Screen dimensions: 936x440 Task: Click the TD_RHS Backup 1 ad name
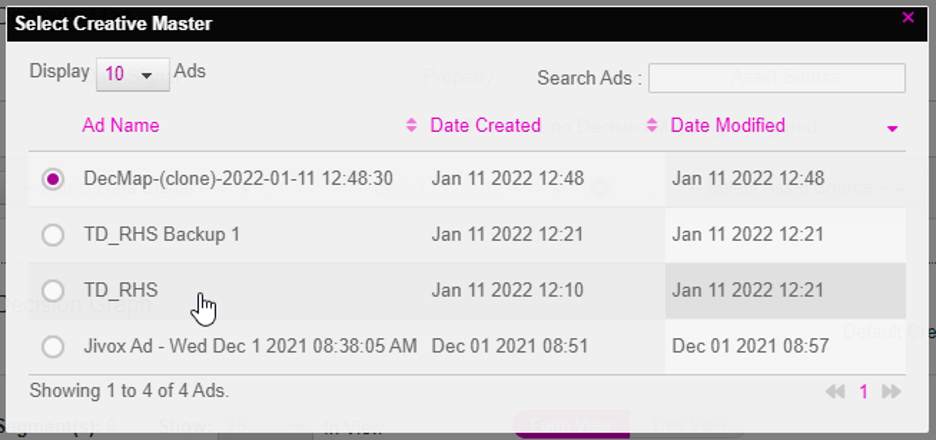tap(162, 234)
